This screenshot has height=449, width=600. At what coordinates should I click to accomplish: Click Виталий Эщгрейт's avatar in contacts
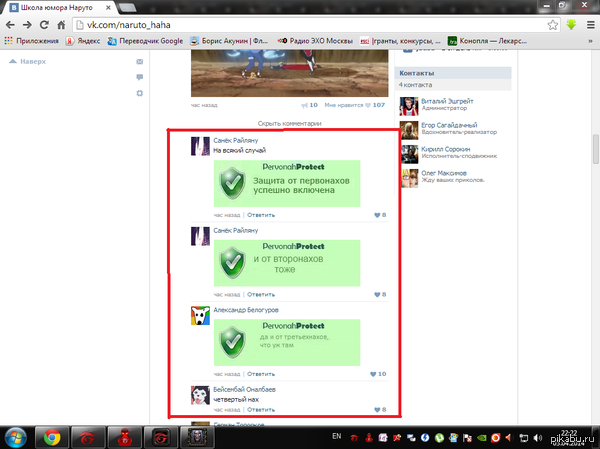(x=408, y=106)
